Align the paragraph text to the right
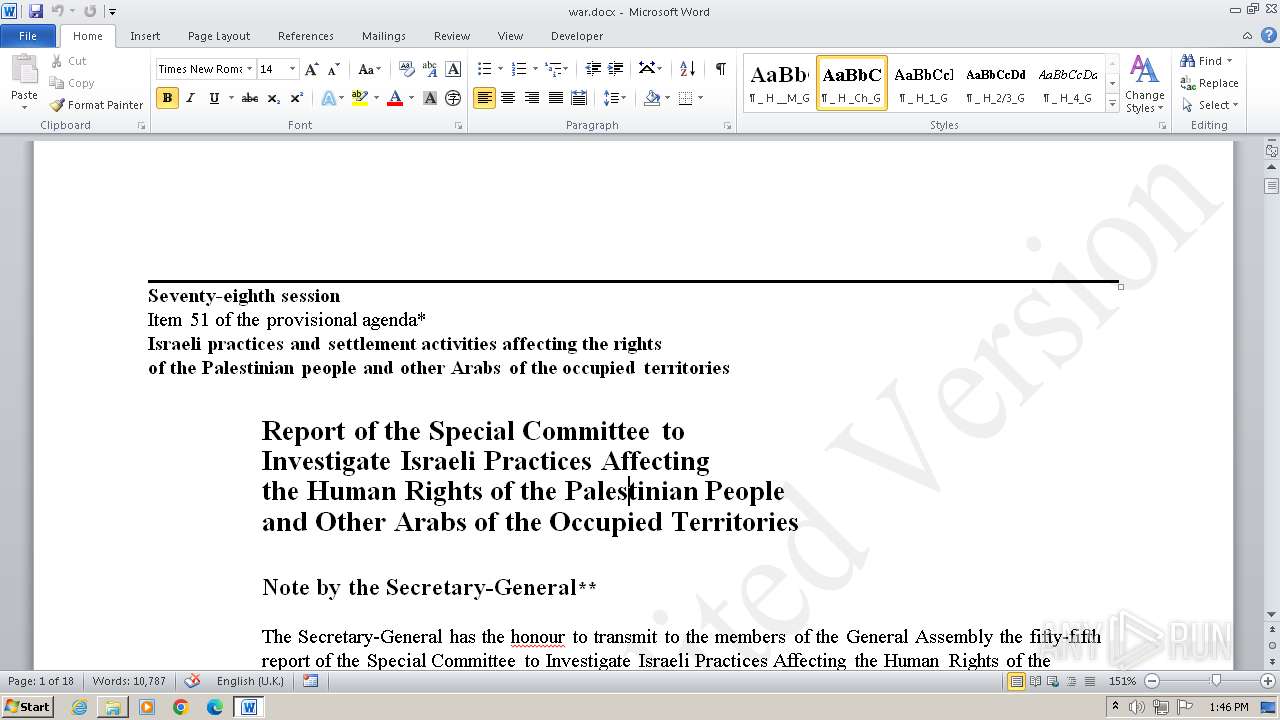1280x720 pixels. (x=532, y=98)
